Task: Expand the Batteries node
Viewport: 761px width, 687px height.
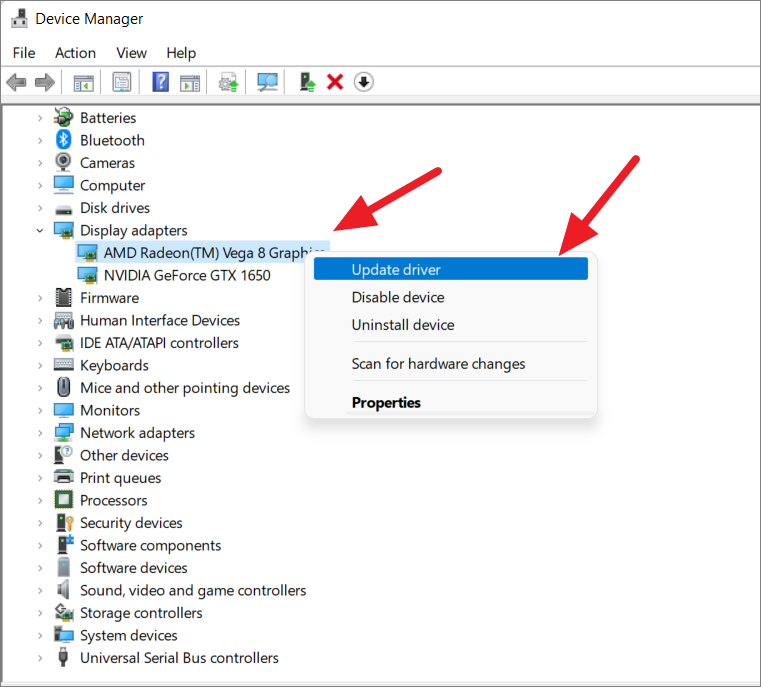Action: pos(40,118)
